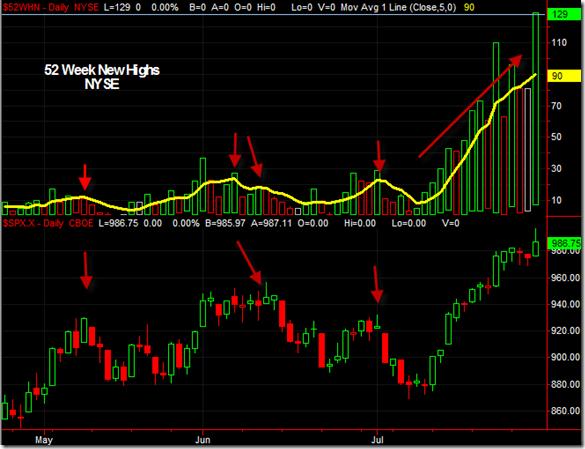Click the yellow moving average line end

[x=535, y=75]
